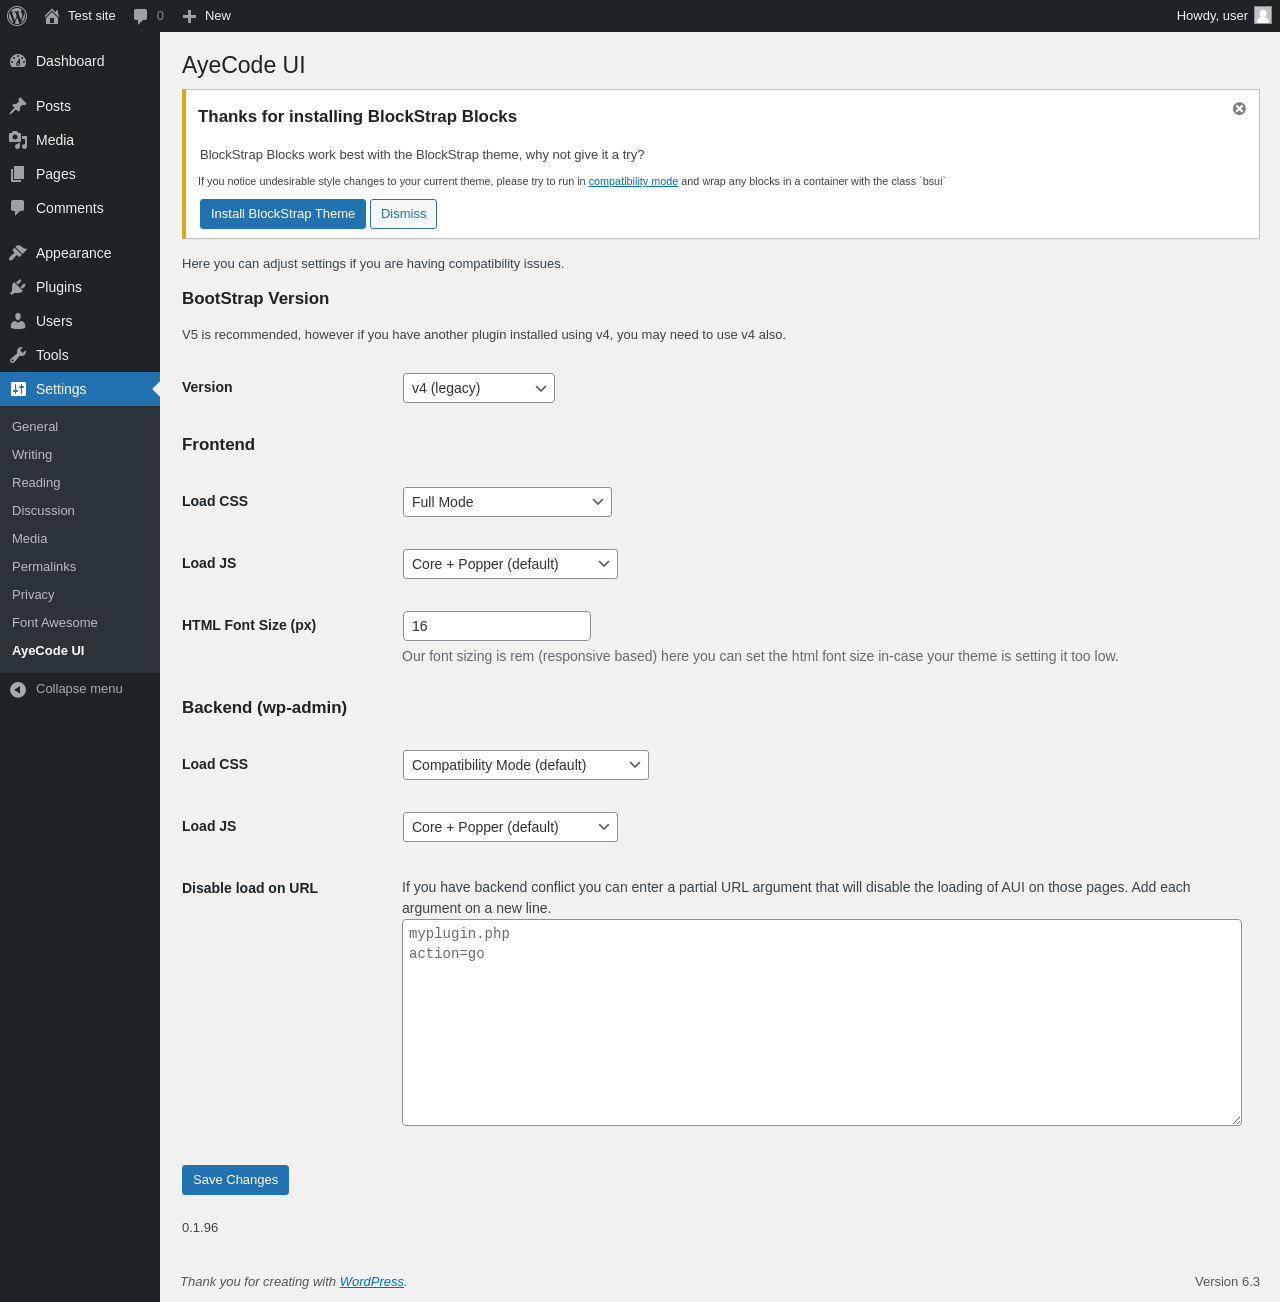This screenshot has height=1302, width=1280.
Task: Follow the compatibility mode link
Action: click(x=633, y=181)
